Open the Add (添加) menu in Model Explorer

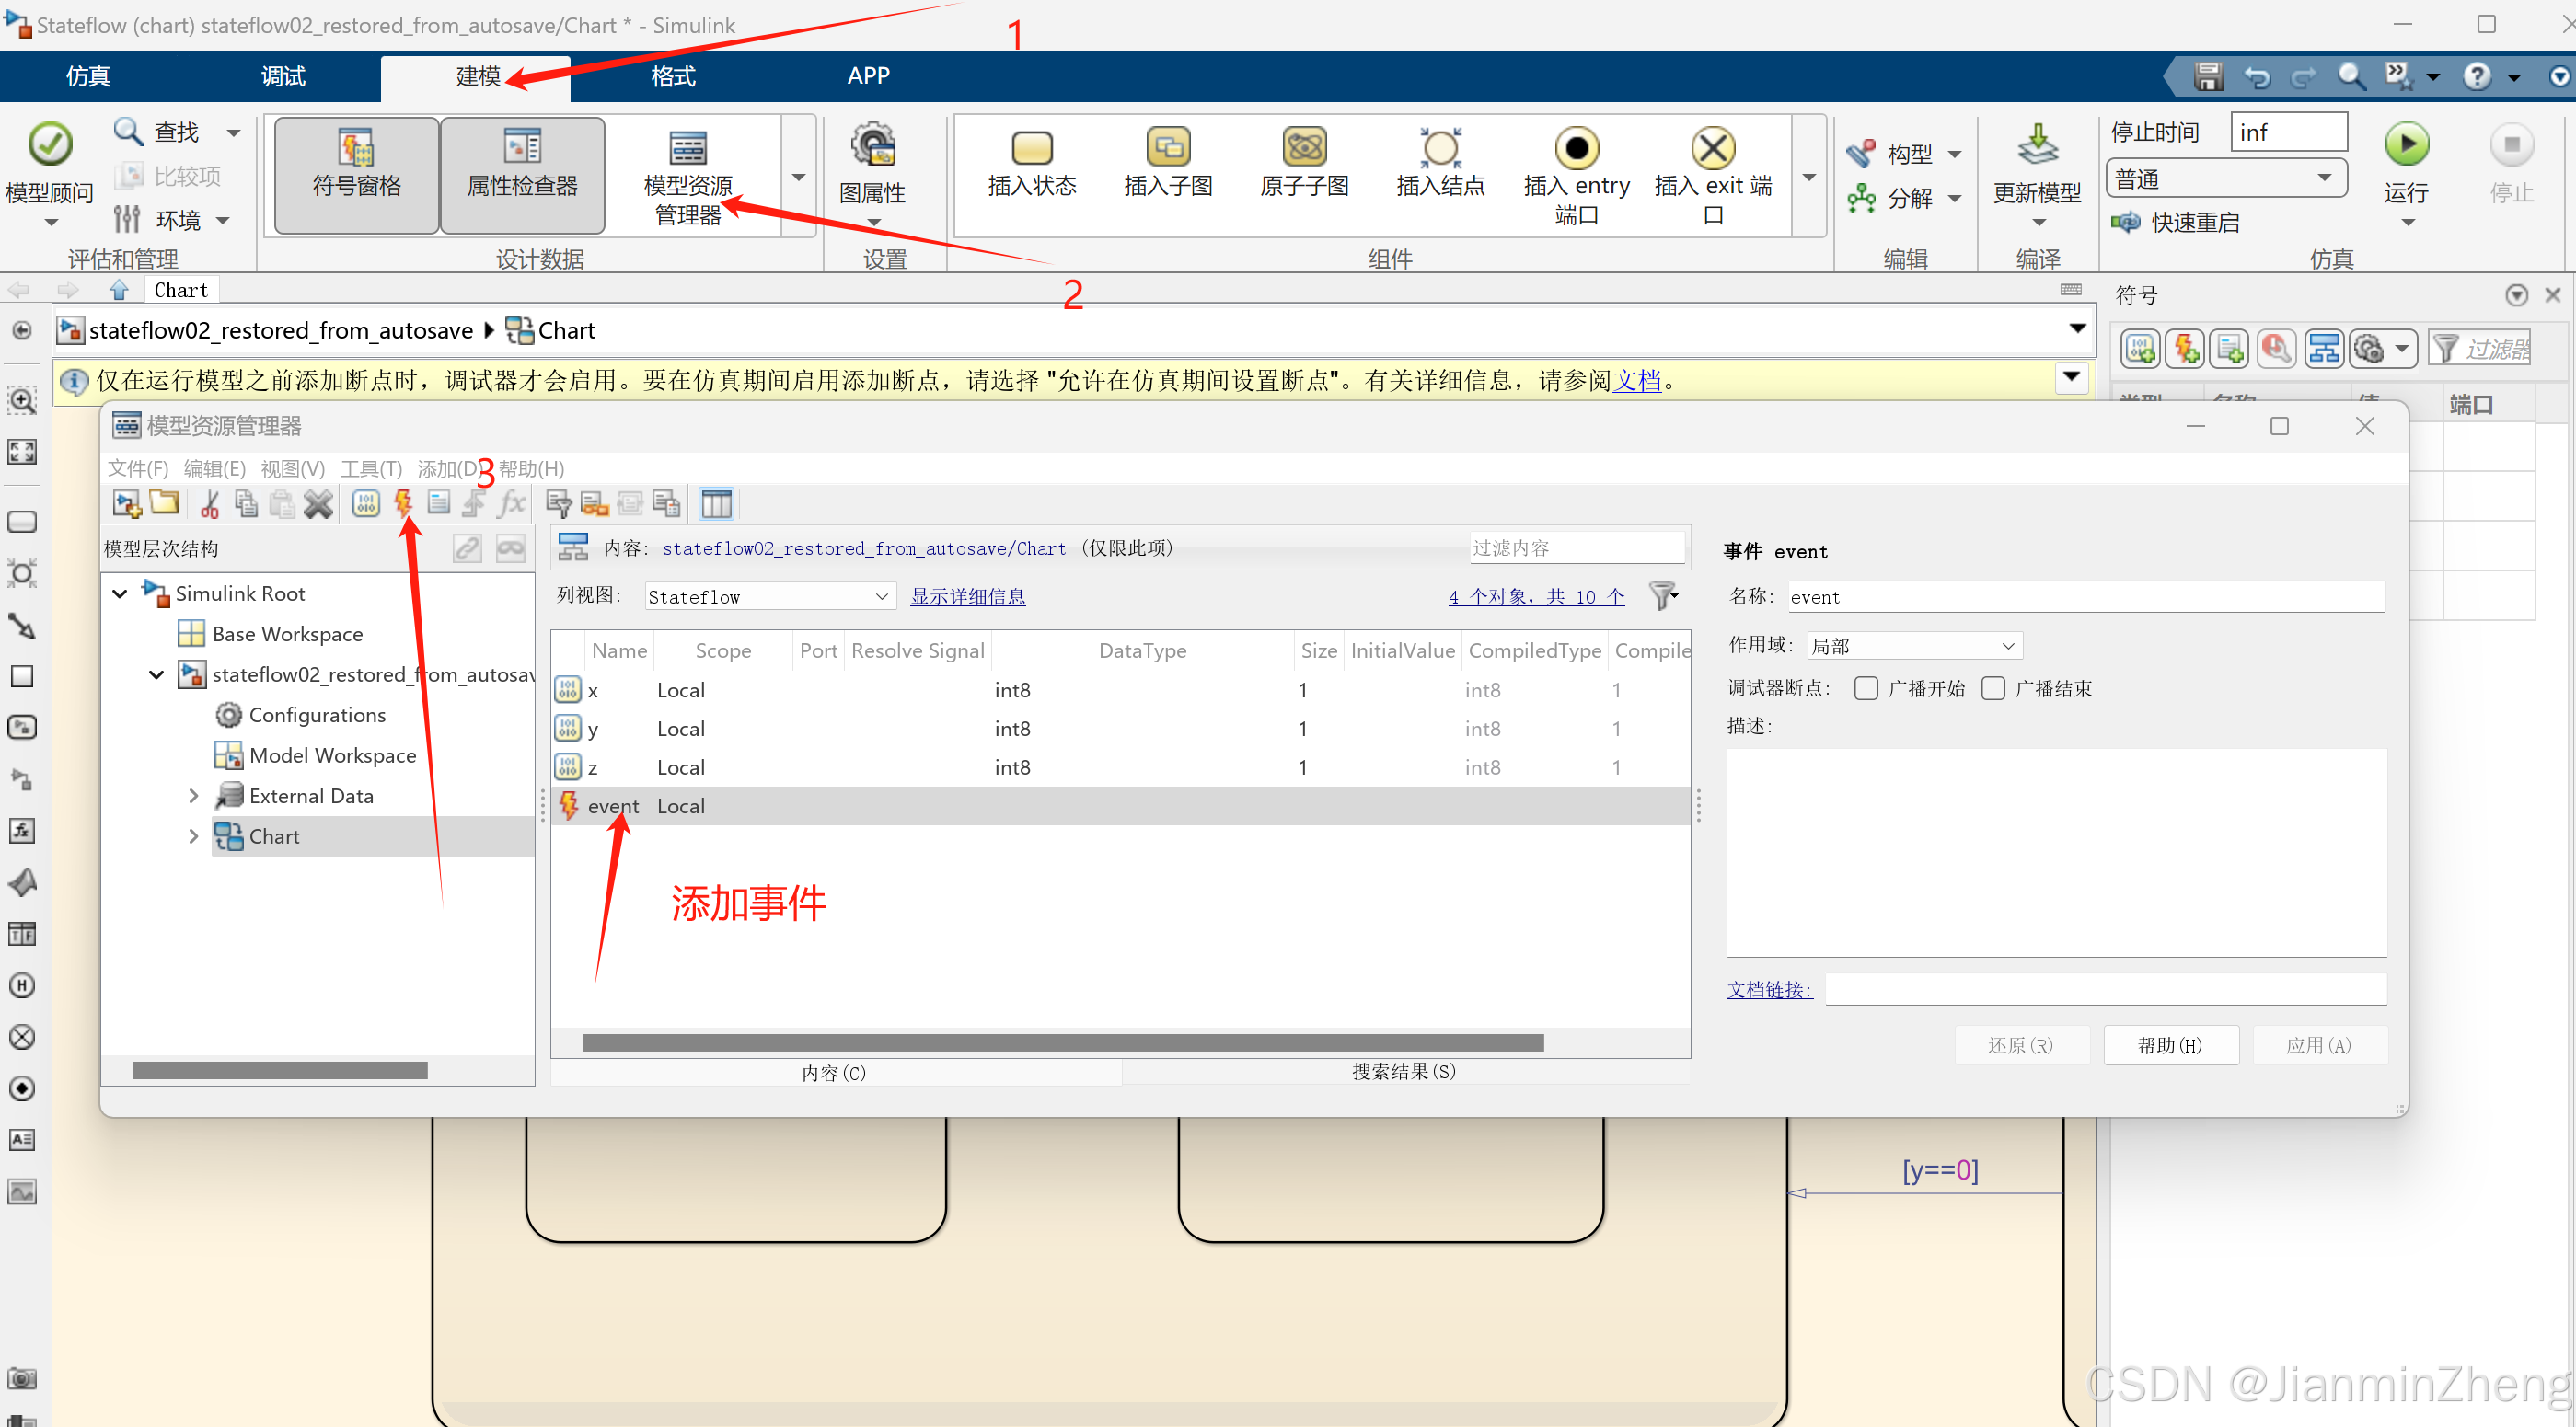tap(447, 468)
